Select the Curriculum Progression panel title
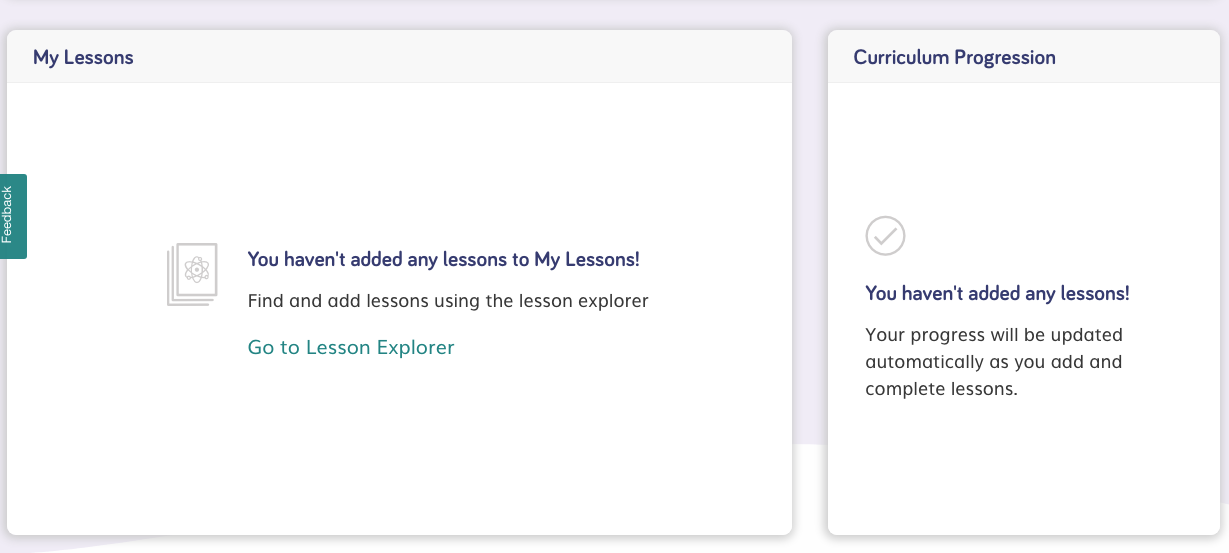 point(954,57)
